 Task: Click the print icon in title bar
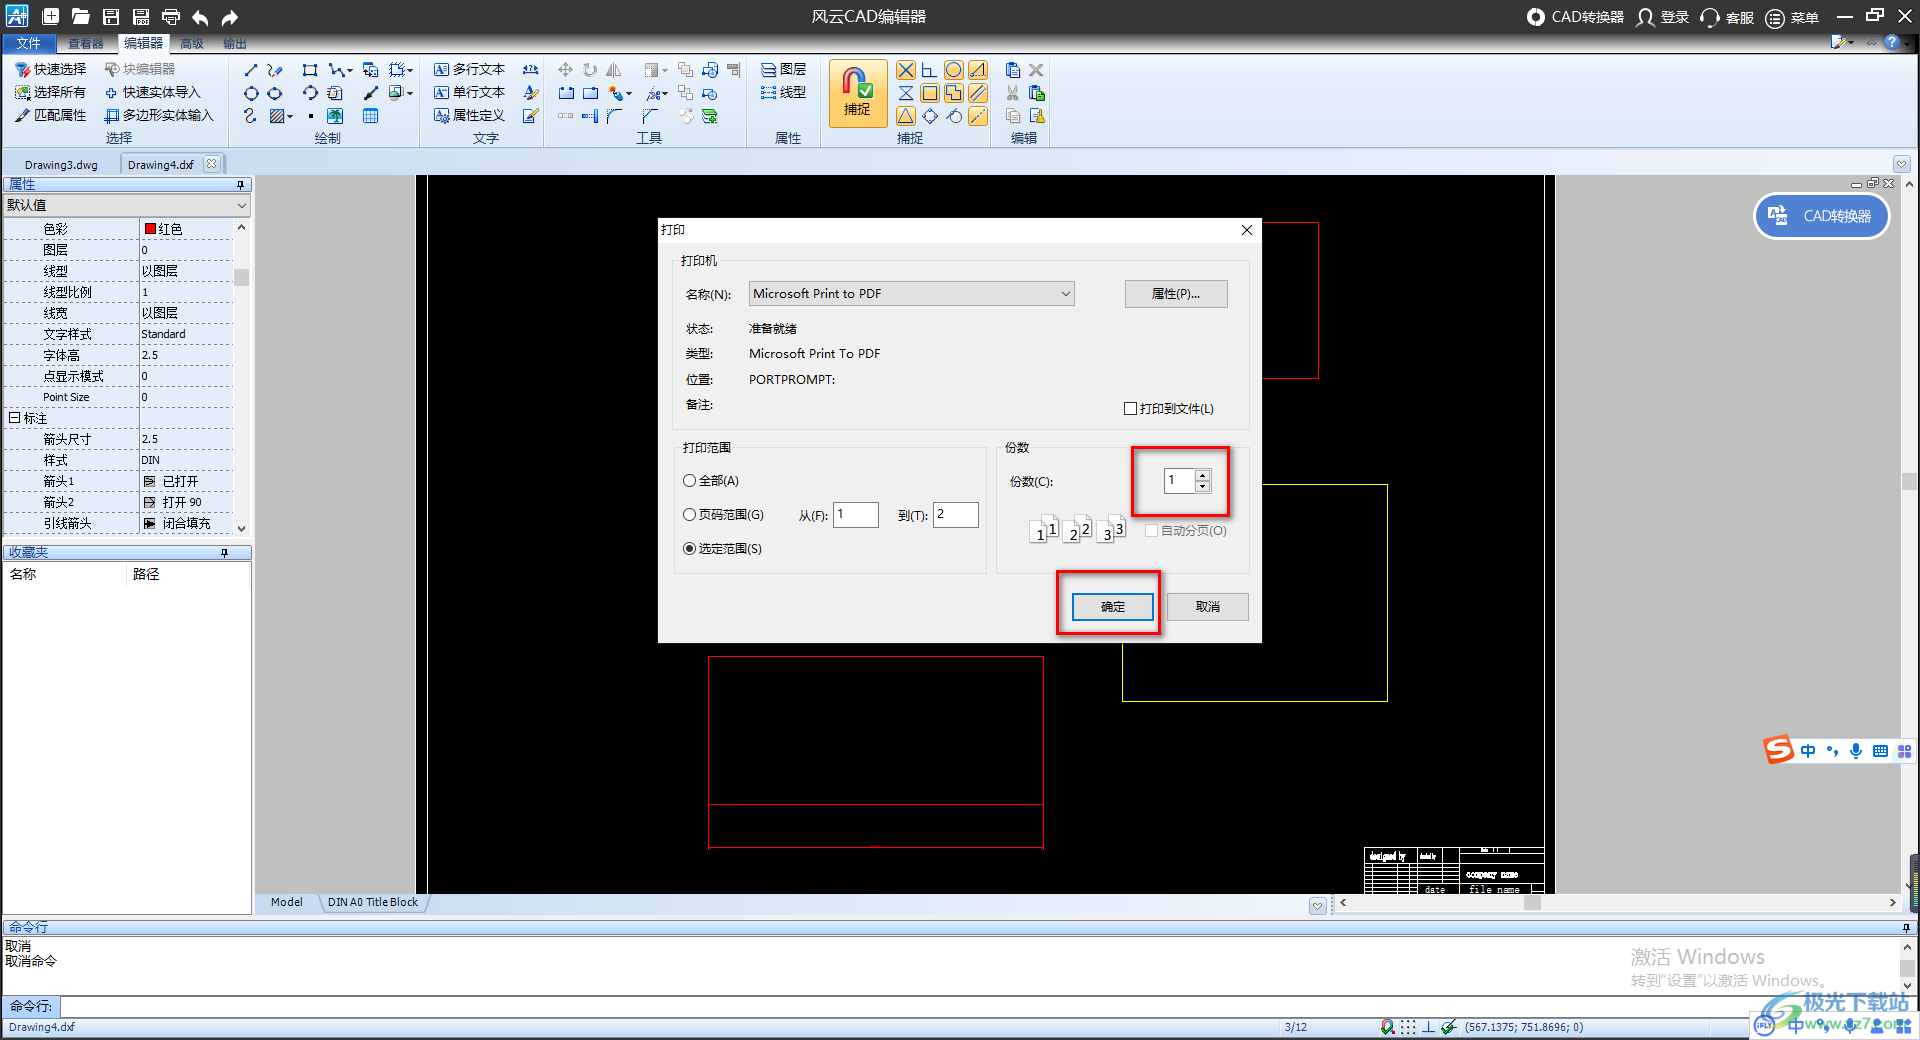tap(171, 16)
